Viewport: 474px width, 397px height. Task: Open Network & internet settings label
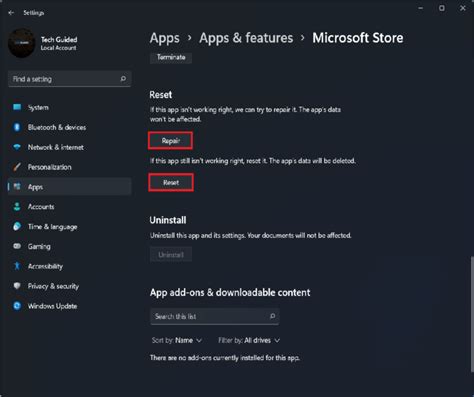[56, 147]
